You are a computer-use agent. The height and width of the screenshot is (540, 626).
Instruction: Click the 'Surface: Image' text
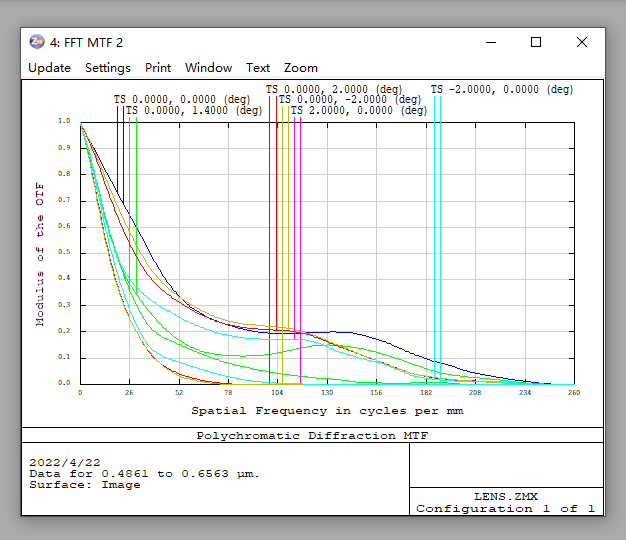coord(85,485)
